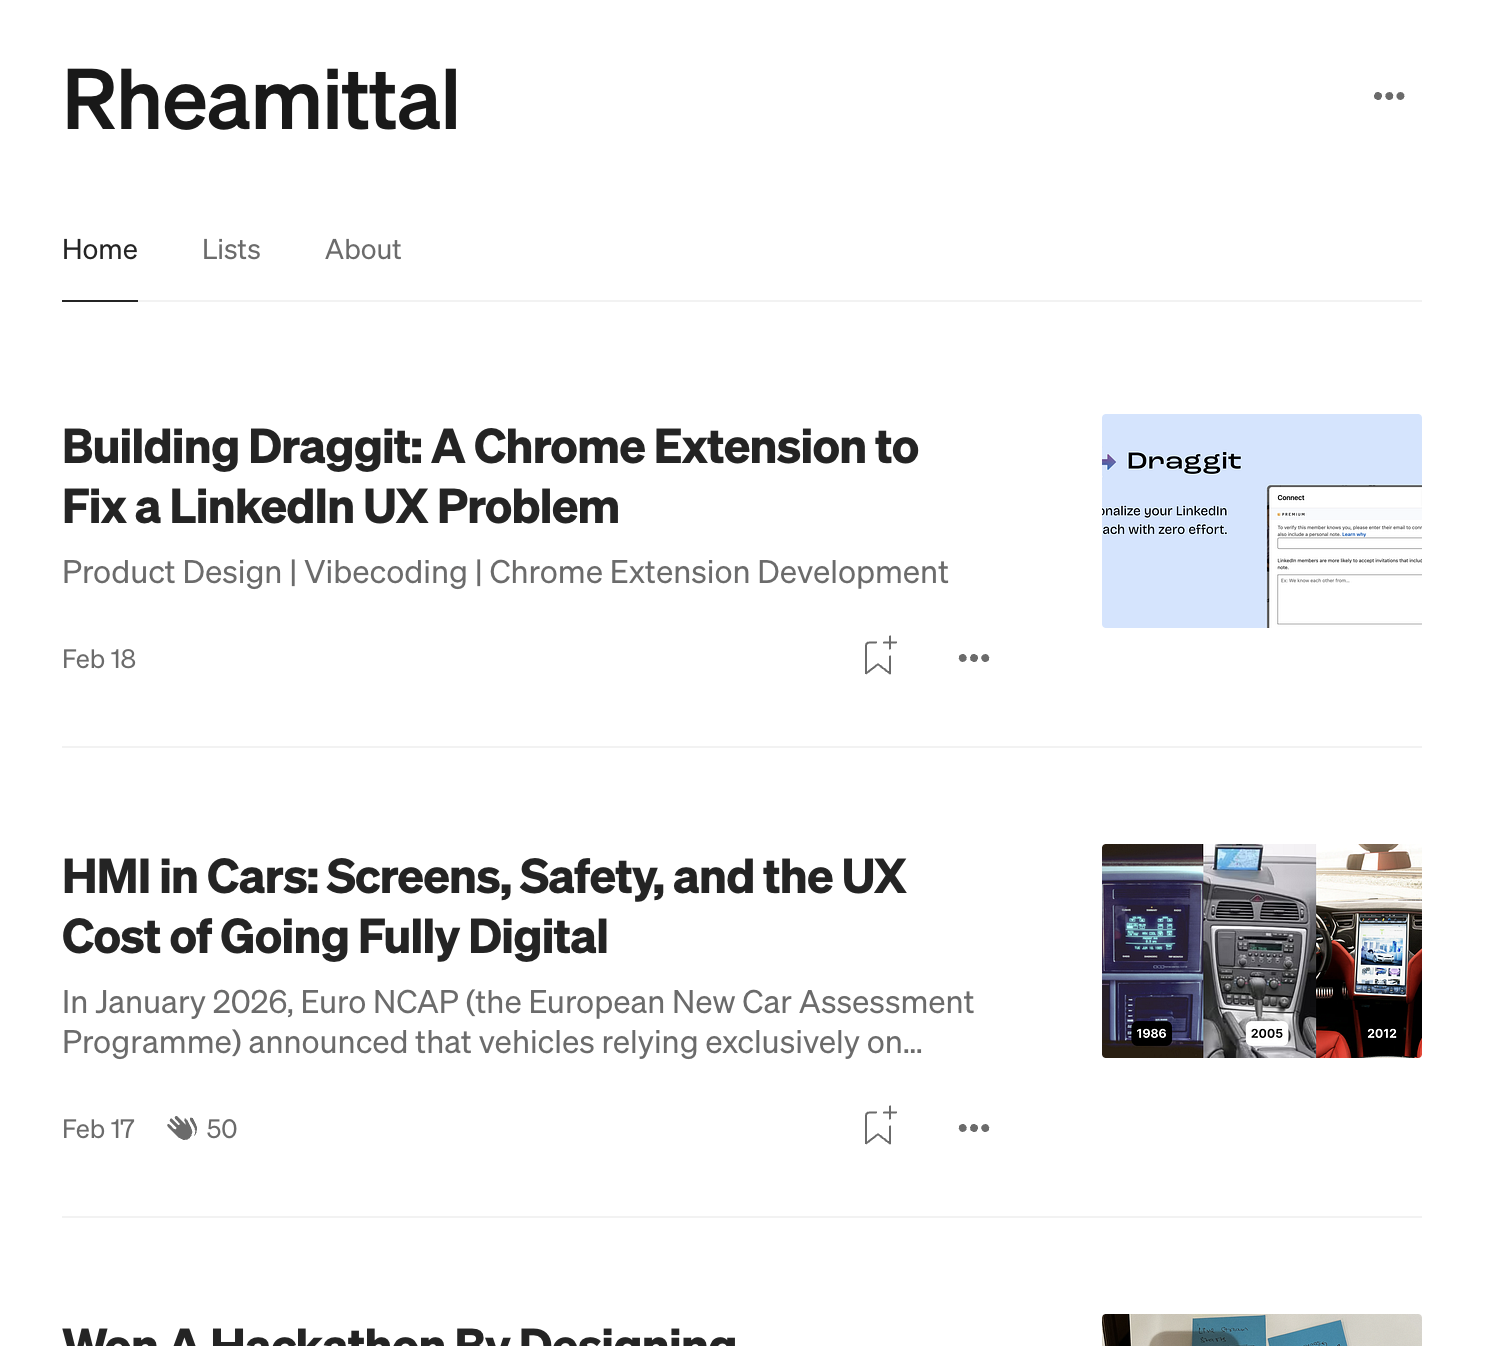The image size is (1488, 1346).
Task: Click the car dashboard evolution thumbnail
Action: coord(1261,950)
